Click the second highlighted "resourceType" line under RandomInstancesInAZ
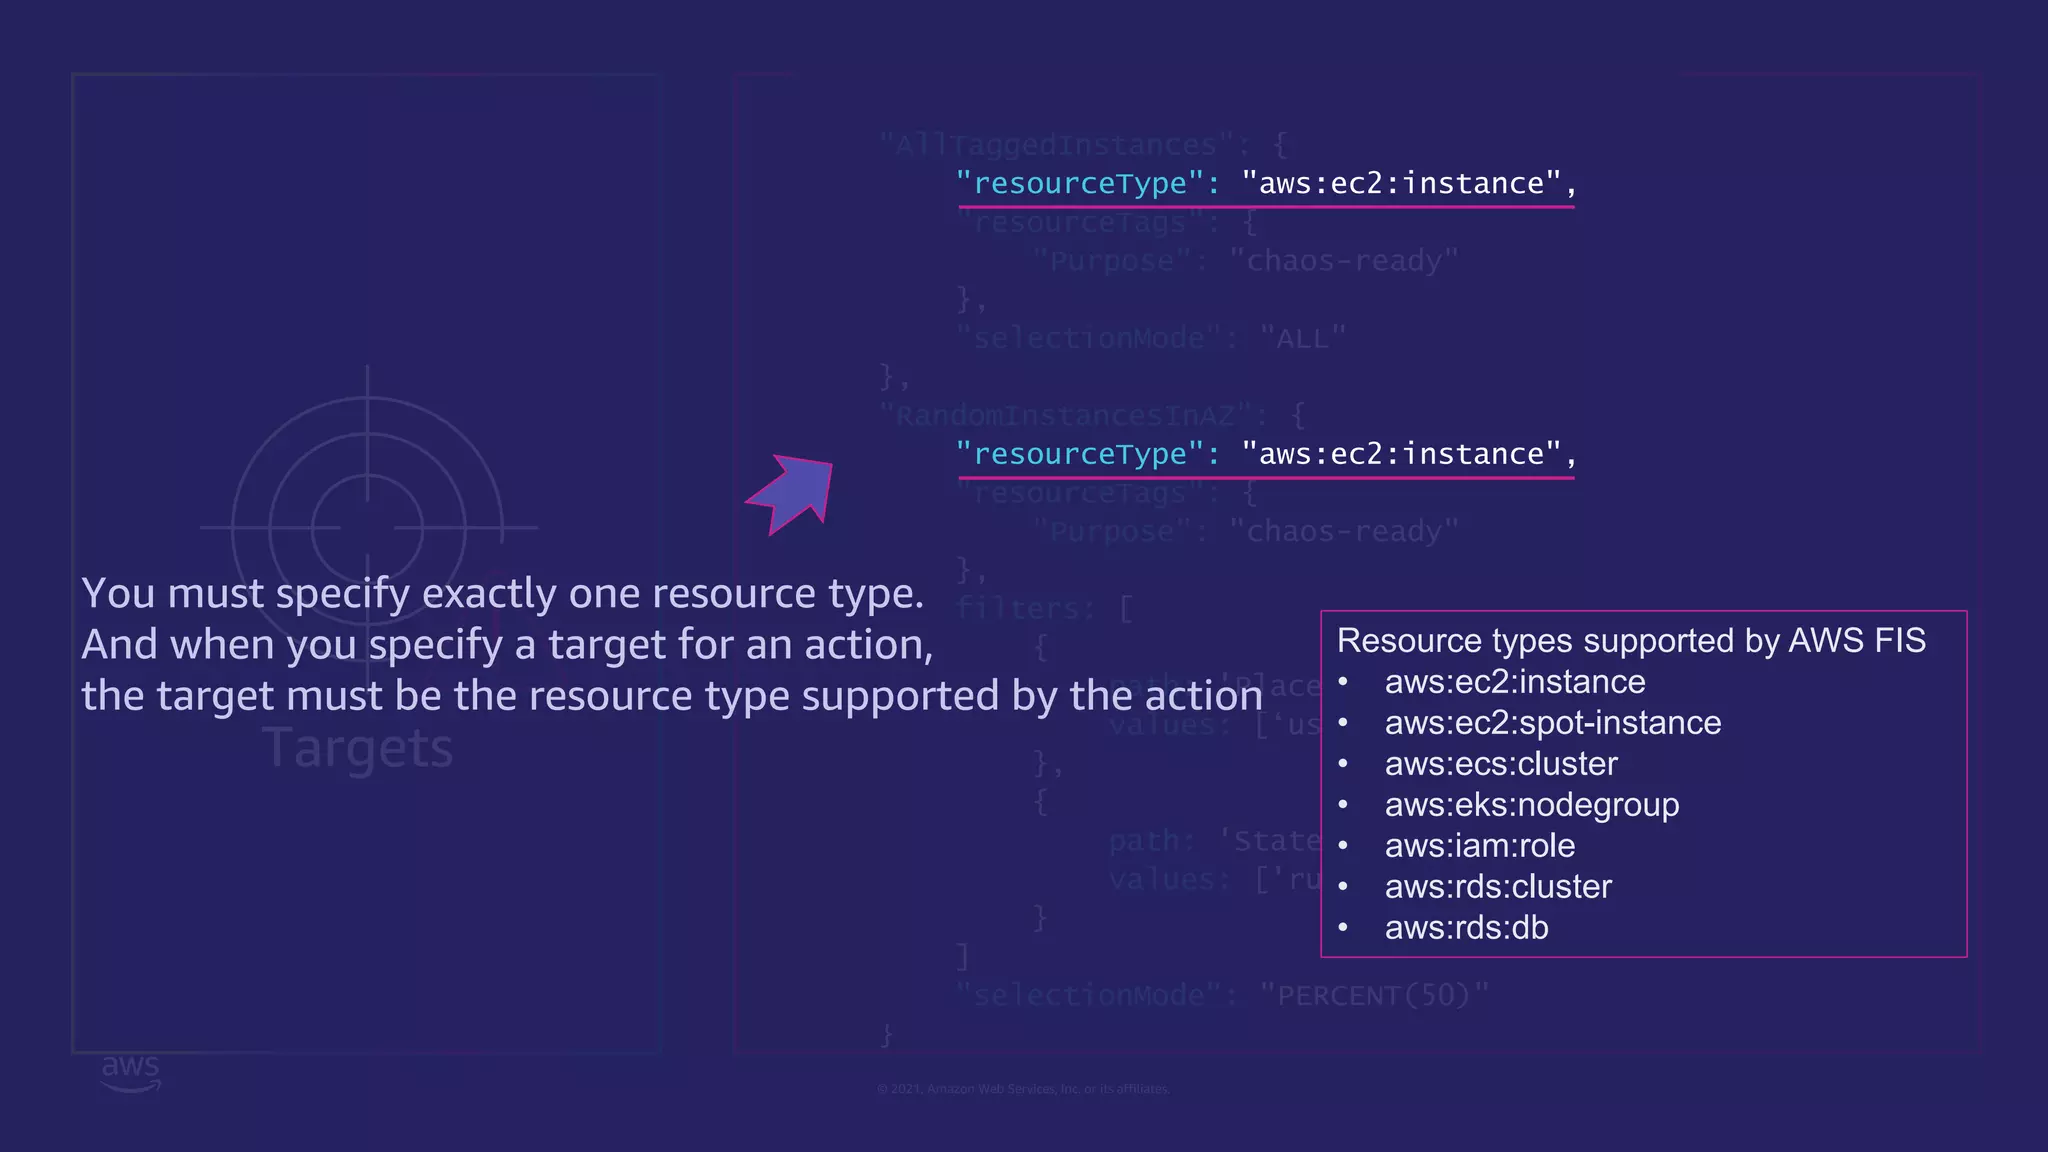This screenshot has width=2048, height=1152. [1266, 455]
